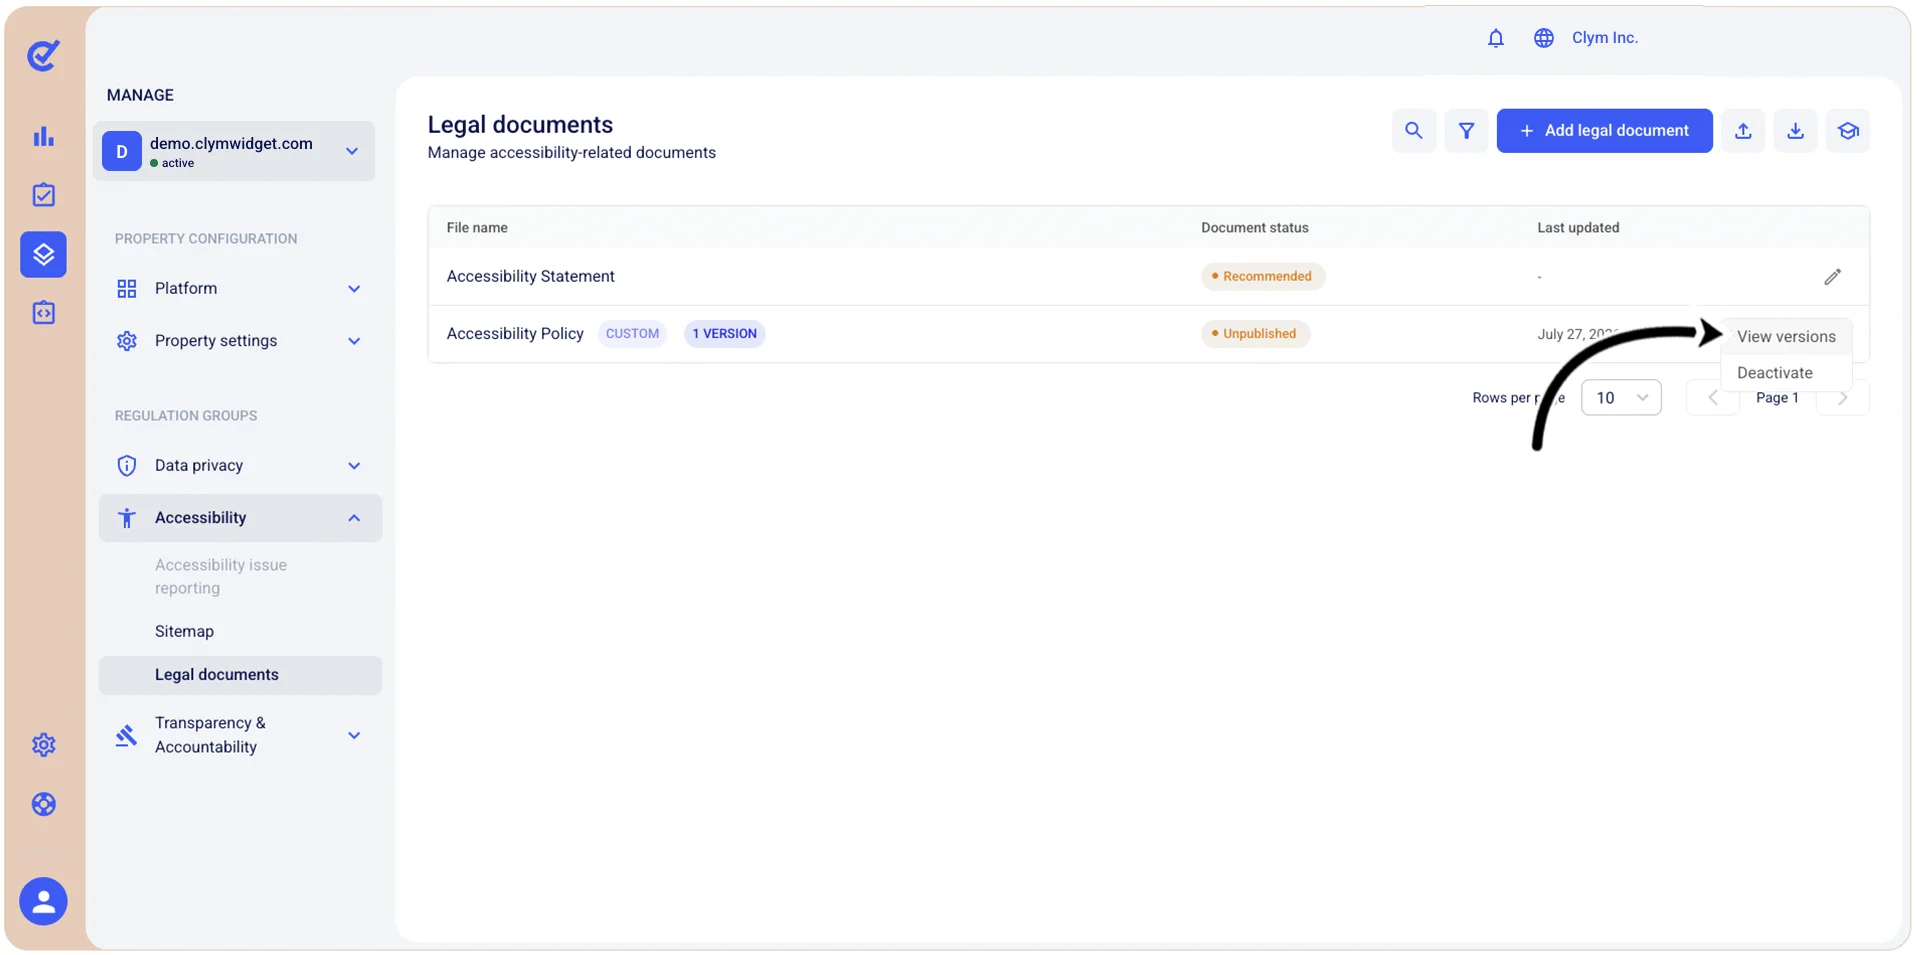Screen dimensions: 1917x955
Task: Open Accessibility issue reporting
Action: [221, 577]
